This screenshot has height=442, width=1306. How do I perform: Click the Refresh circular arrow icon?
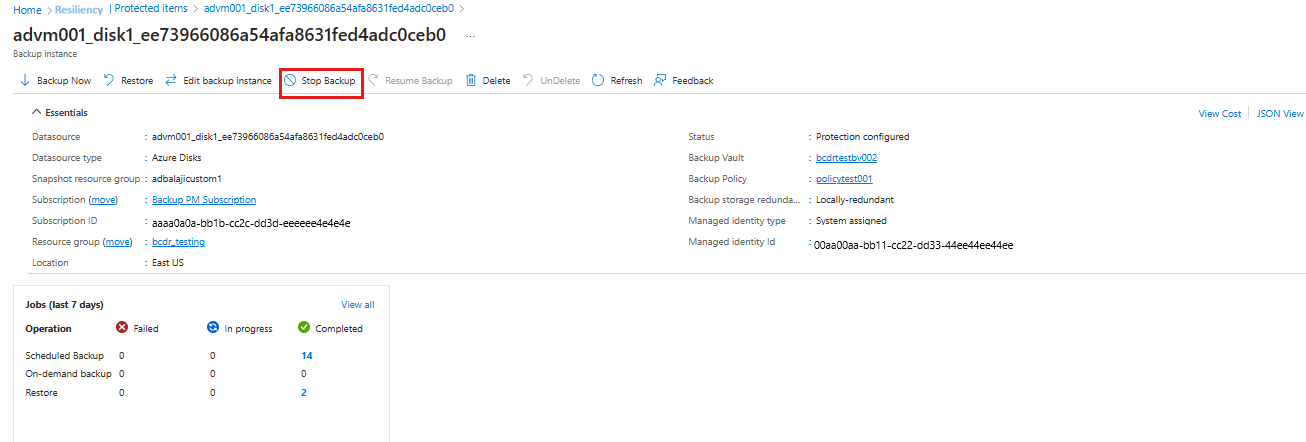598,81
